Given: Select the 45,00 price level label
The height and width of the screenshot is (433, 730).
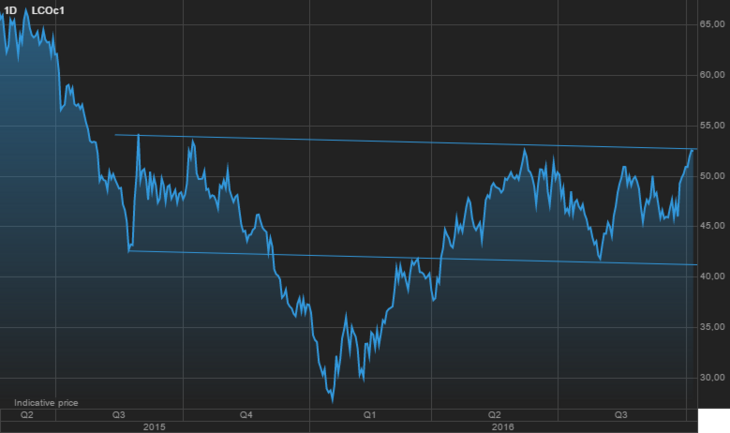Looking at the screenshot, I should point(712,227).
